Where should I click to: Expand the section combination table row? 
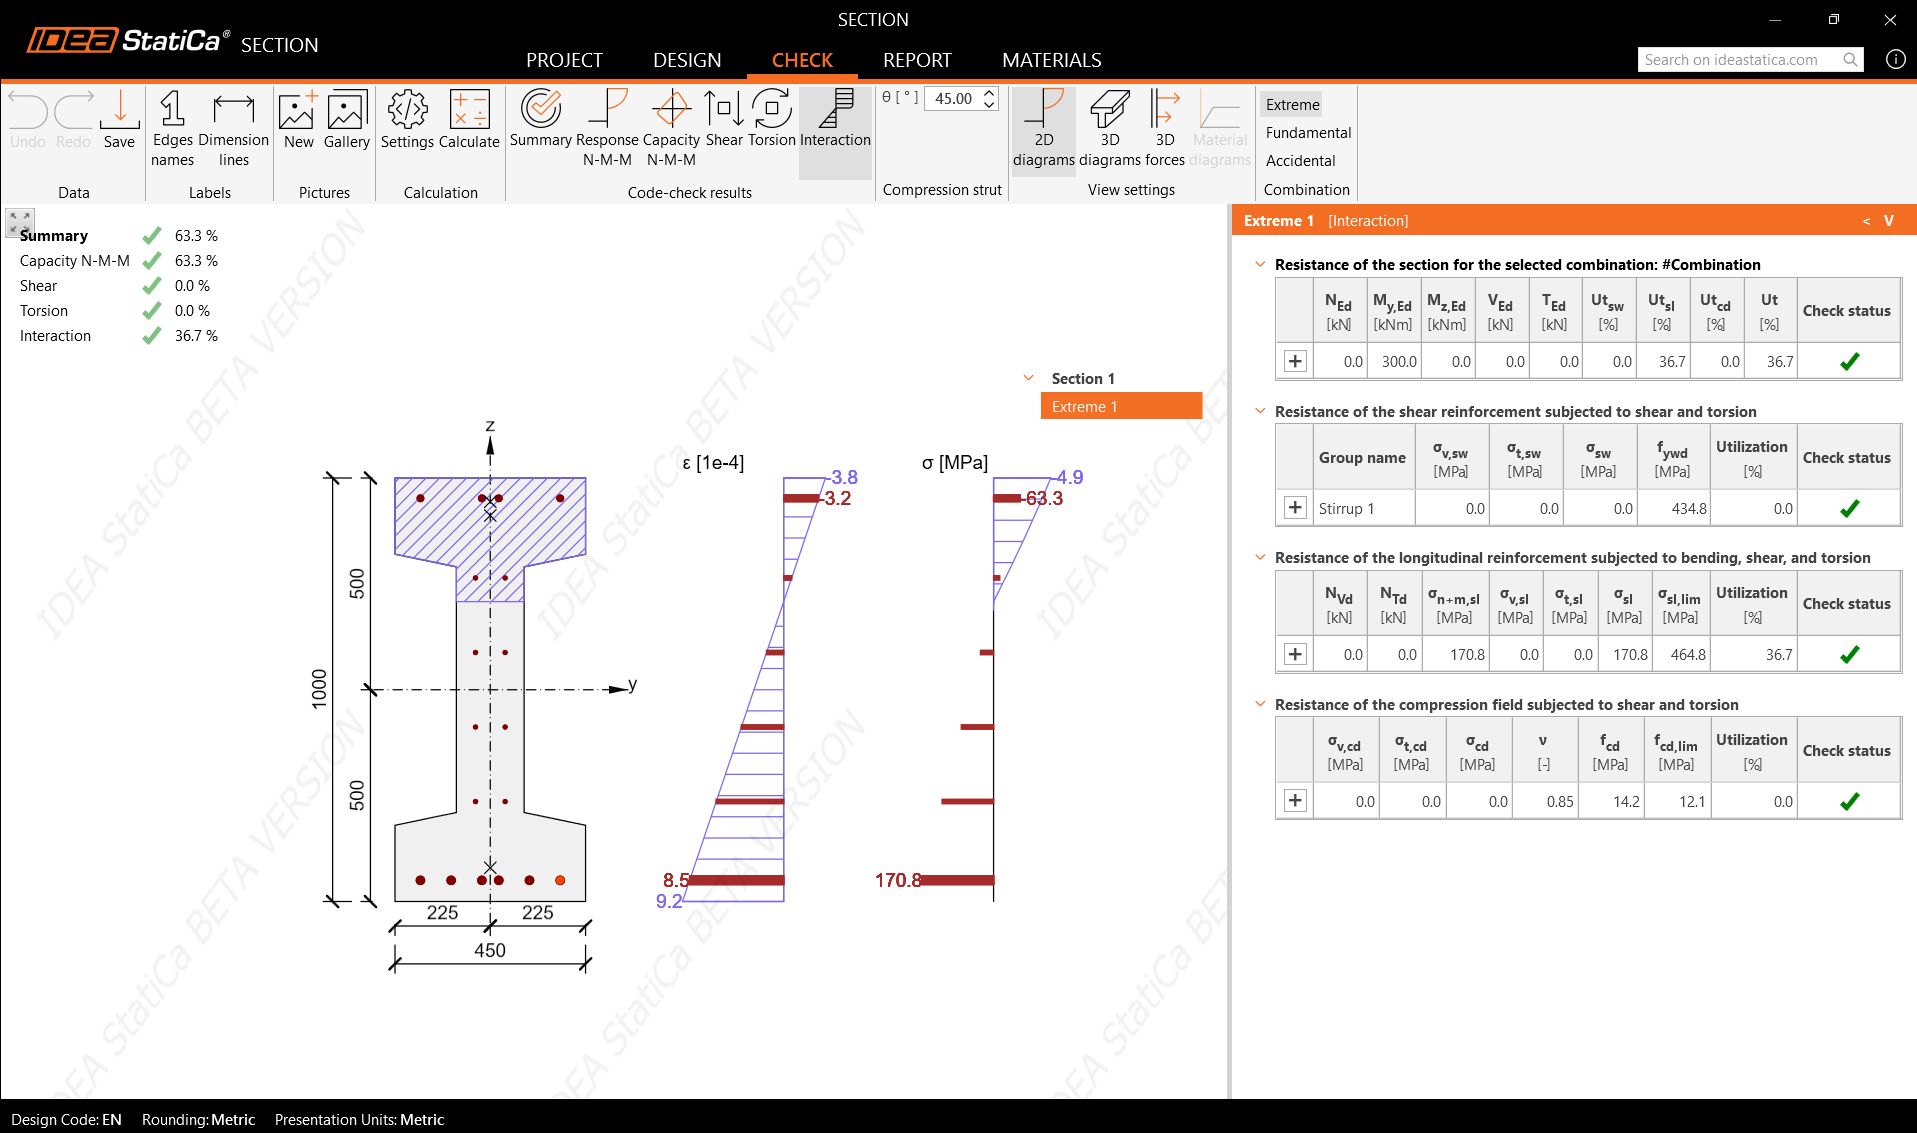coord(1295,361)
